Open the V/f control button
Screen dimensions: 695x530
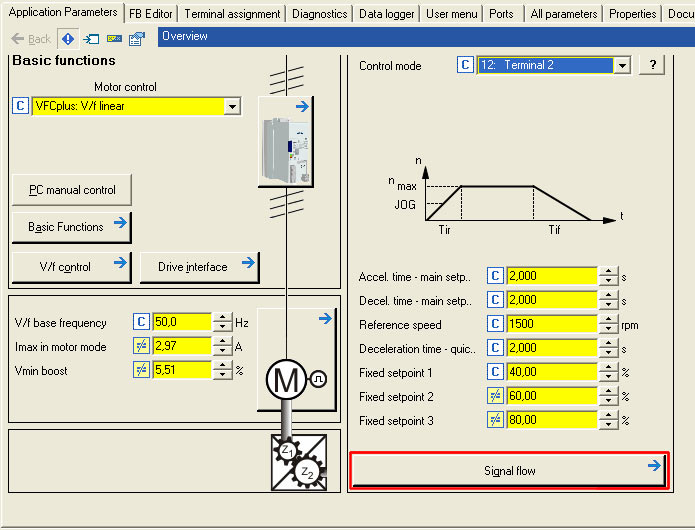click(71, 267)
